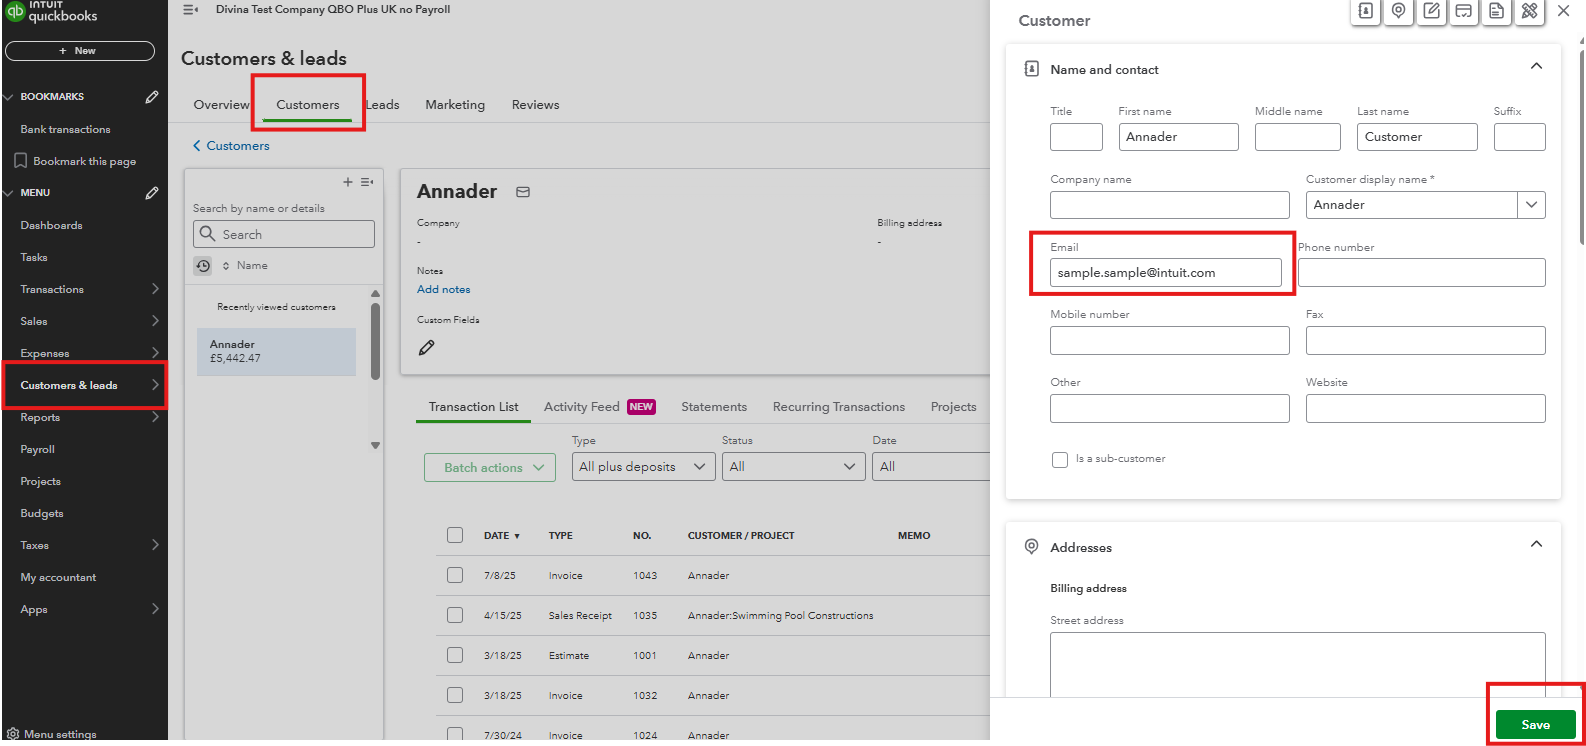Collapse the navigation using the hamburger icon
Screen dimensions: 1586x746
tap(190, 10)
